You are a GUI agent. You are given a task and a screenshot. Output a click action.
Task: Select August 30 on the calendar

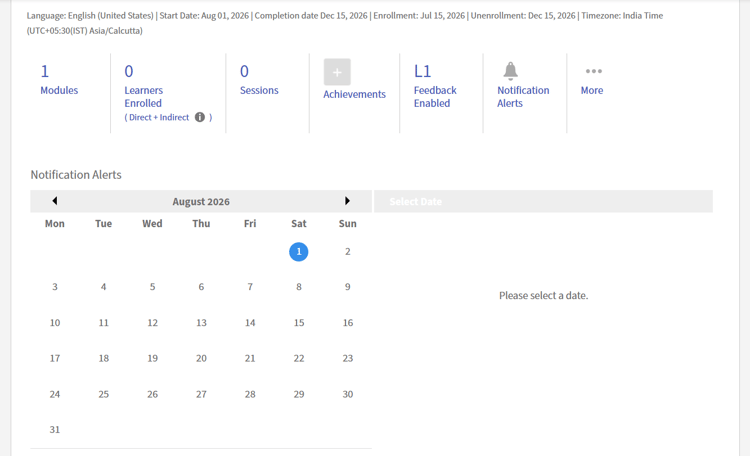point(348,394)
